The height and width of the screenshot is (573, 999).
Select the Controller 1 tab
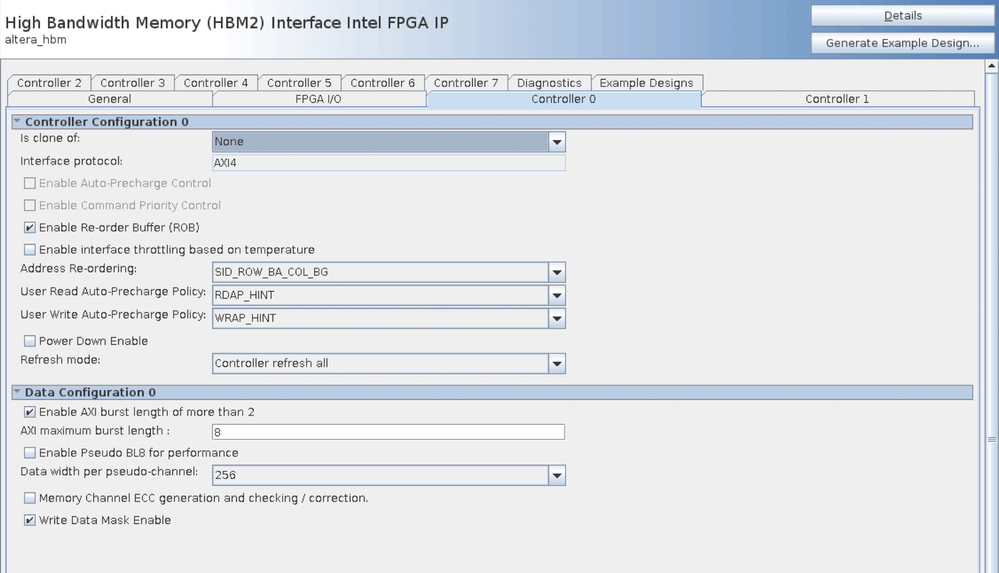click(837, 99)
